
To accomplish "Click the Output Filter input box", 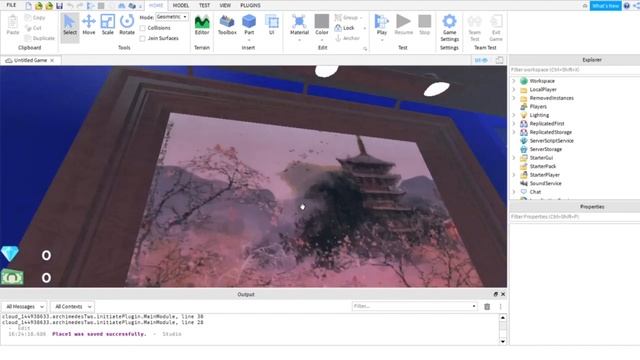I will pos(414,306).
